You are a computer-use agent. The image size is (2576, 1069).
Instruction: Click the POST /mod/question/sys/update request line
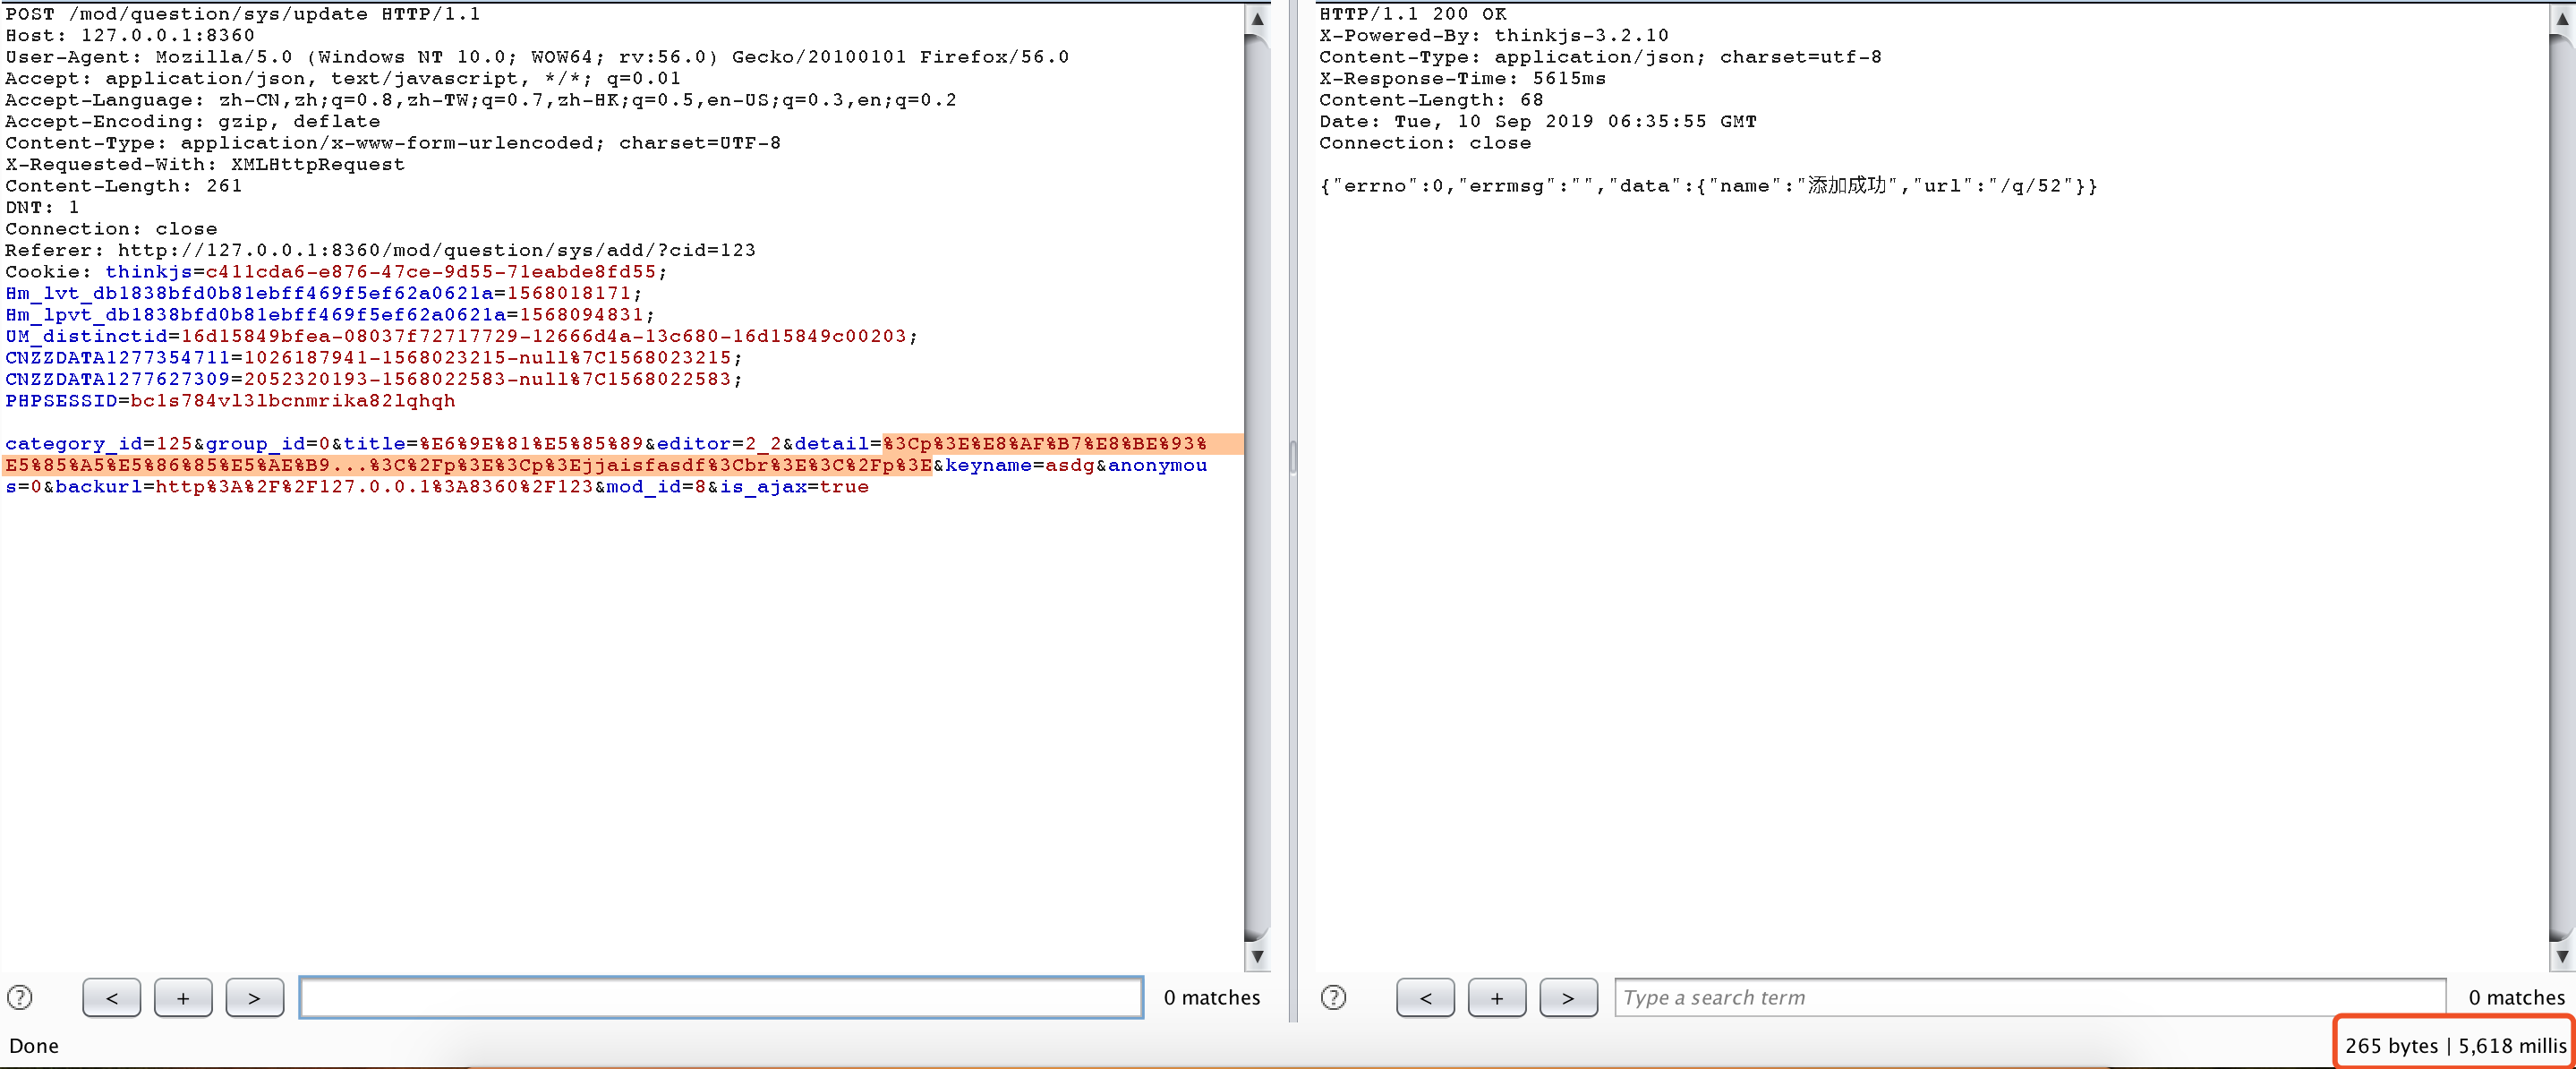[x=243, y=14]
